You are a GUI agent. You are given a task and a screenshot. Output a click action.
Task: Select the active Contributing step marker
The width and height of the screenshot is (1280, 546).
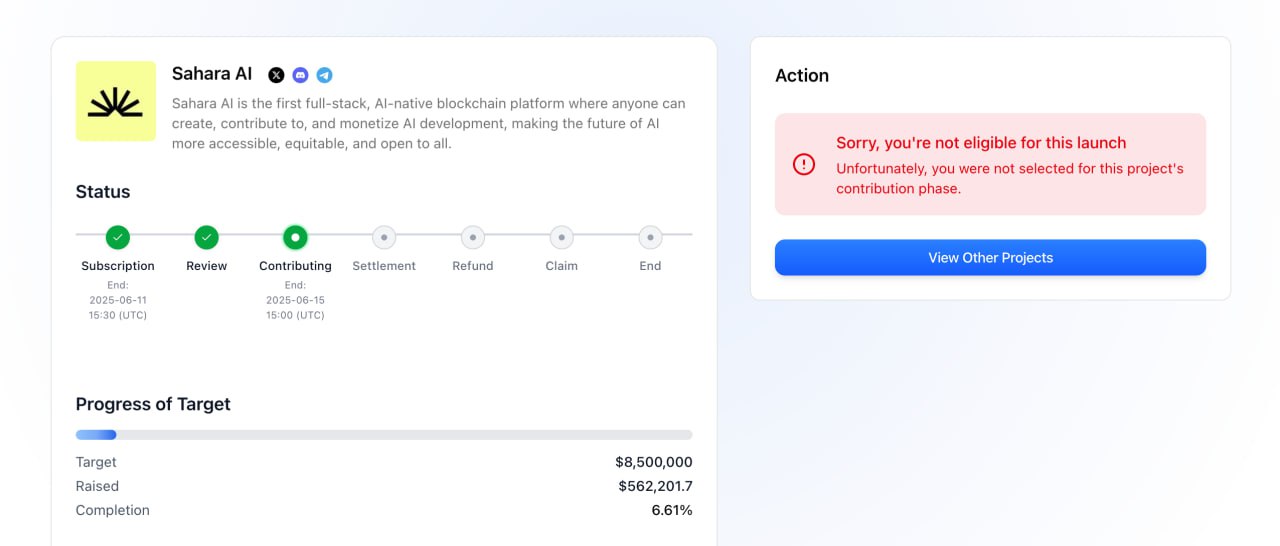click(295, 237)
